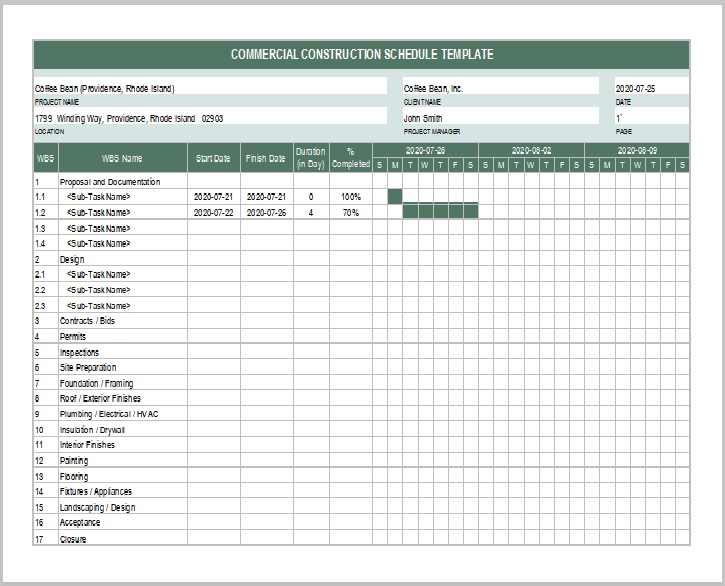The height and width of the screenshot is (586, 725).
Task: Select the Start Date column header
Action: pyautogui.click(x=213, y=158)
